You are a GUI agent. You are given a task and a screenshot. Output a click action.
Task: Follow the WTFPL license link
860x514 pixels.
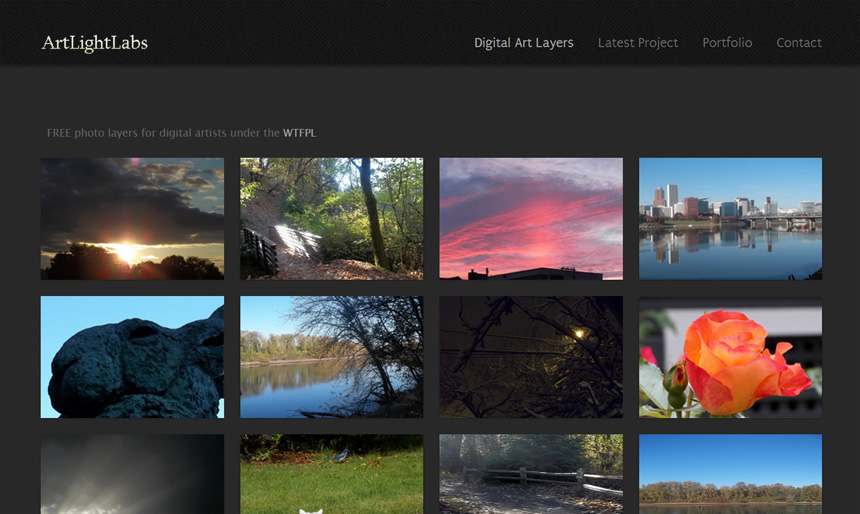click(299, 133)
